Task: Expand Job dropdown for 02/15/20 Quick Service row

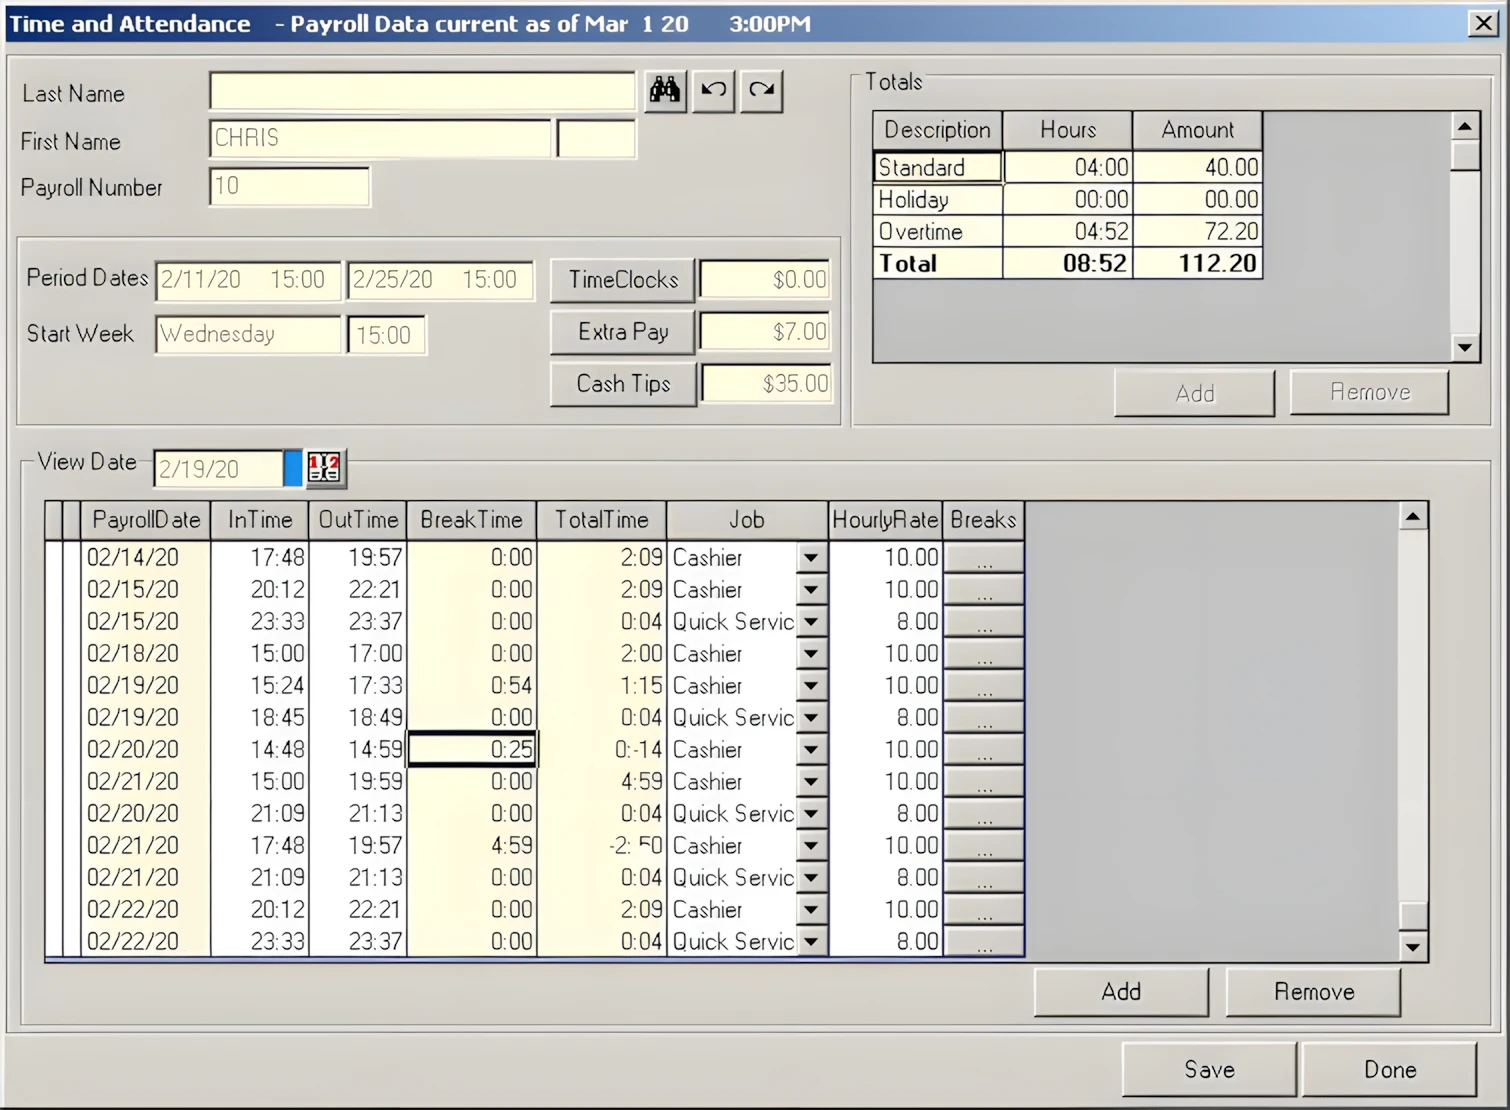Action: (811, 622)
